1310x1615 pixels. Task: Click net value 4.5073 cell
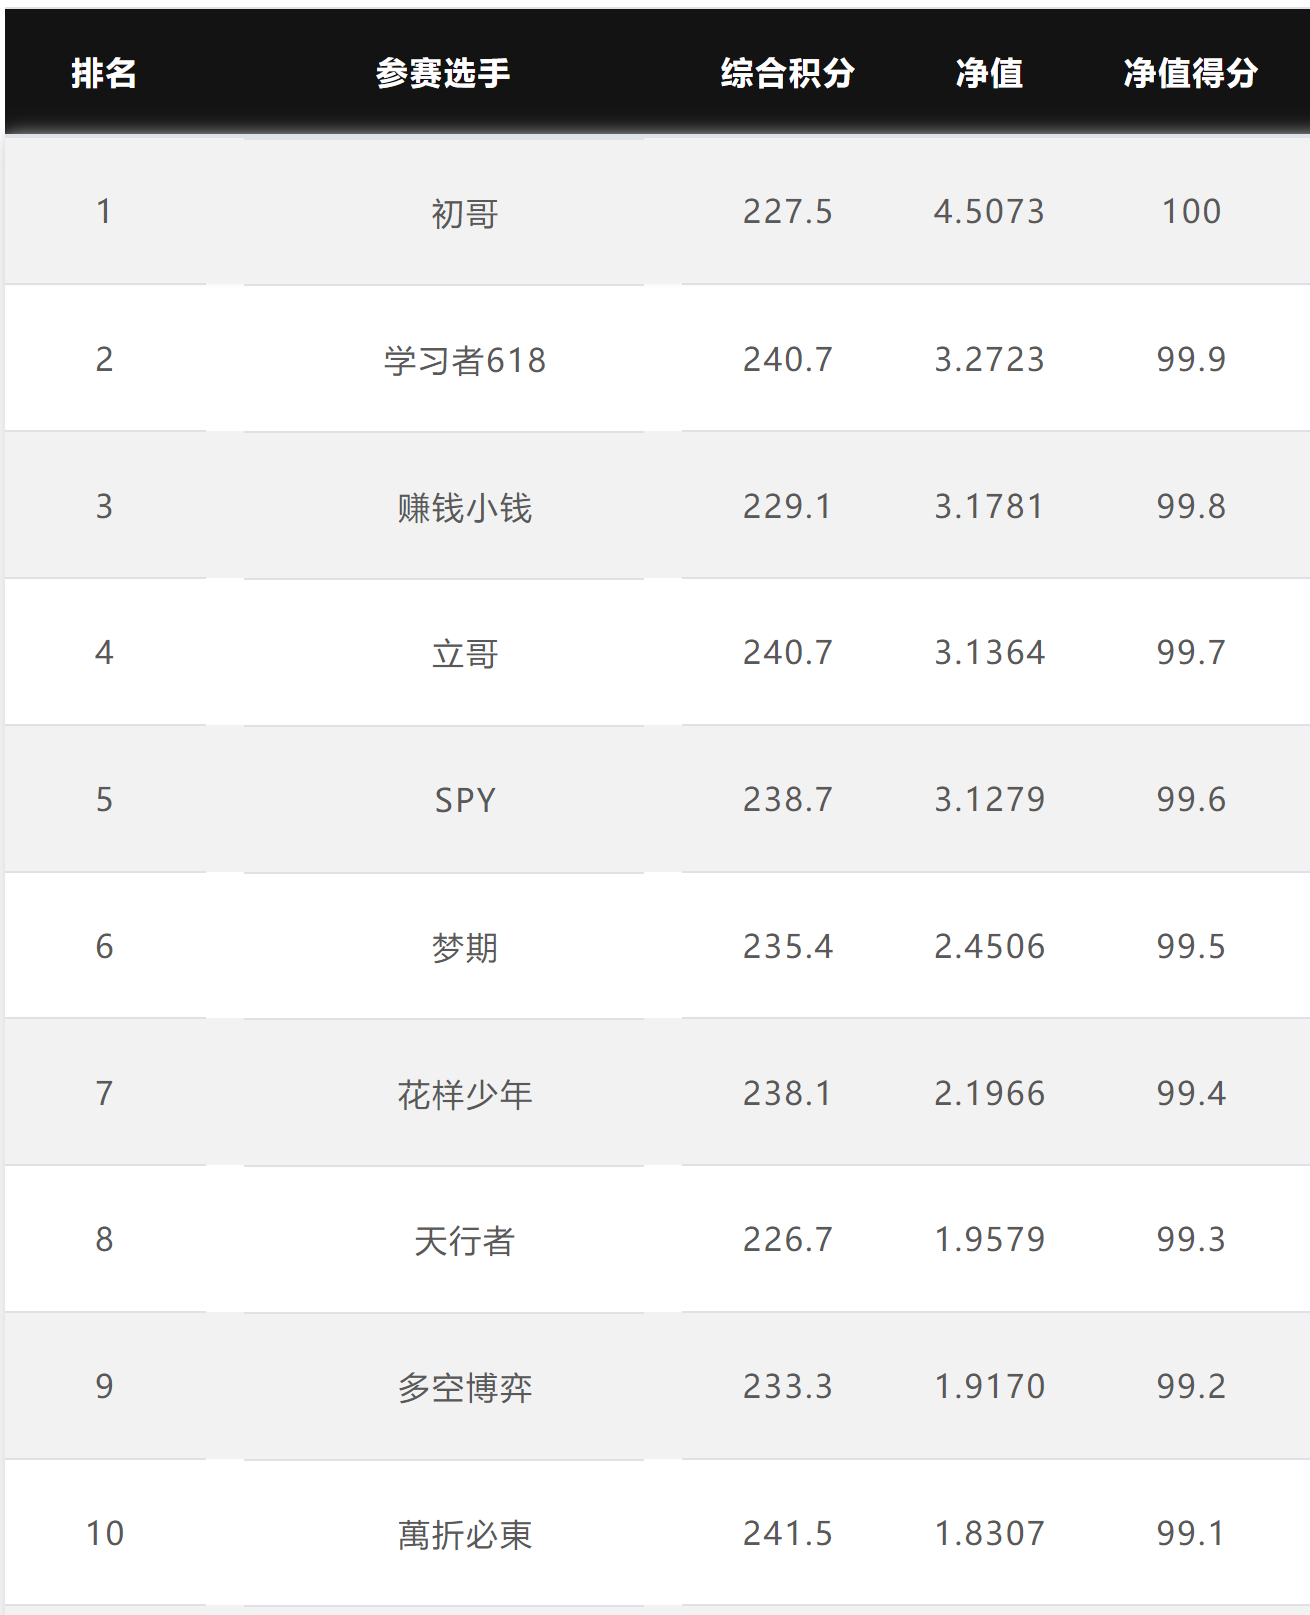(989, 212)
